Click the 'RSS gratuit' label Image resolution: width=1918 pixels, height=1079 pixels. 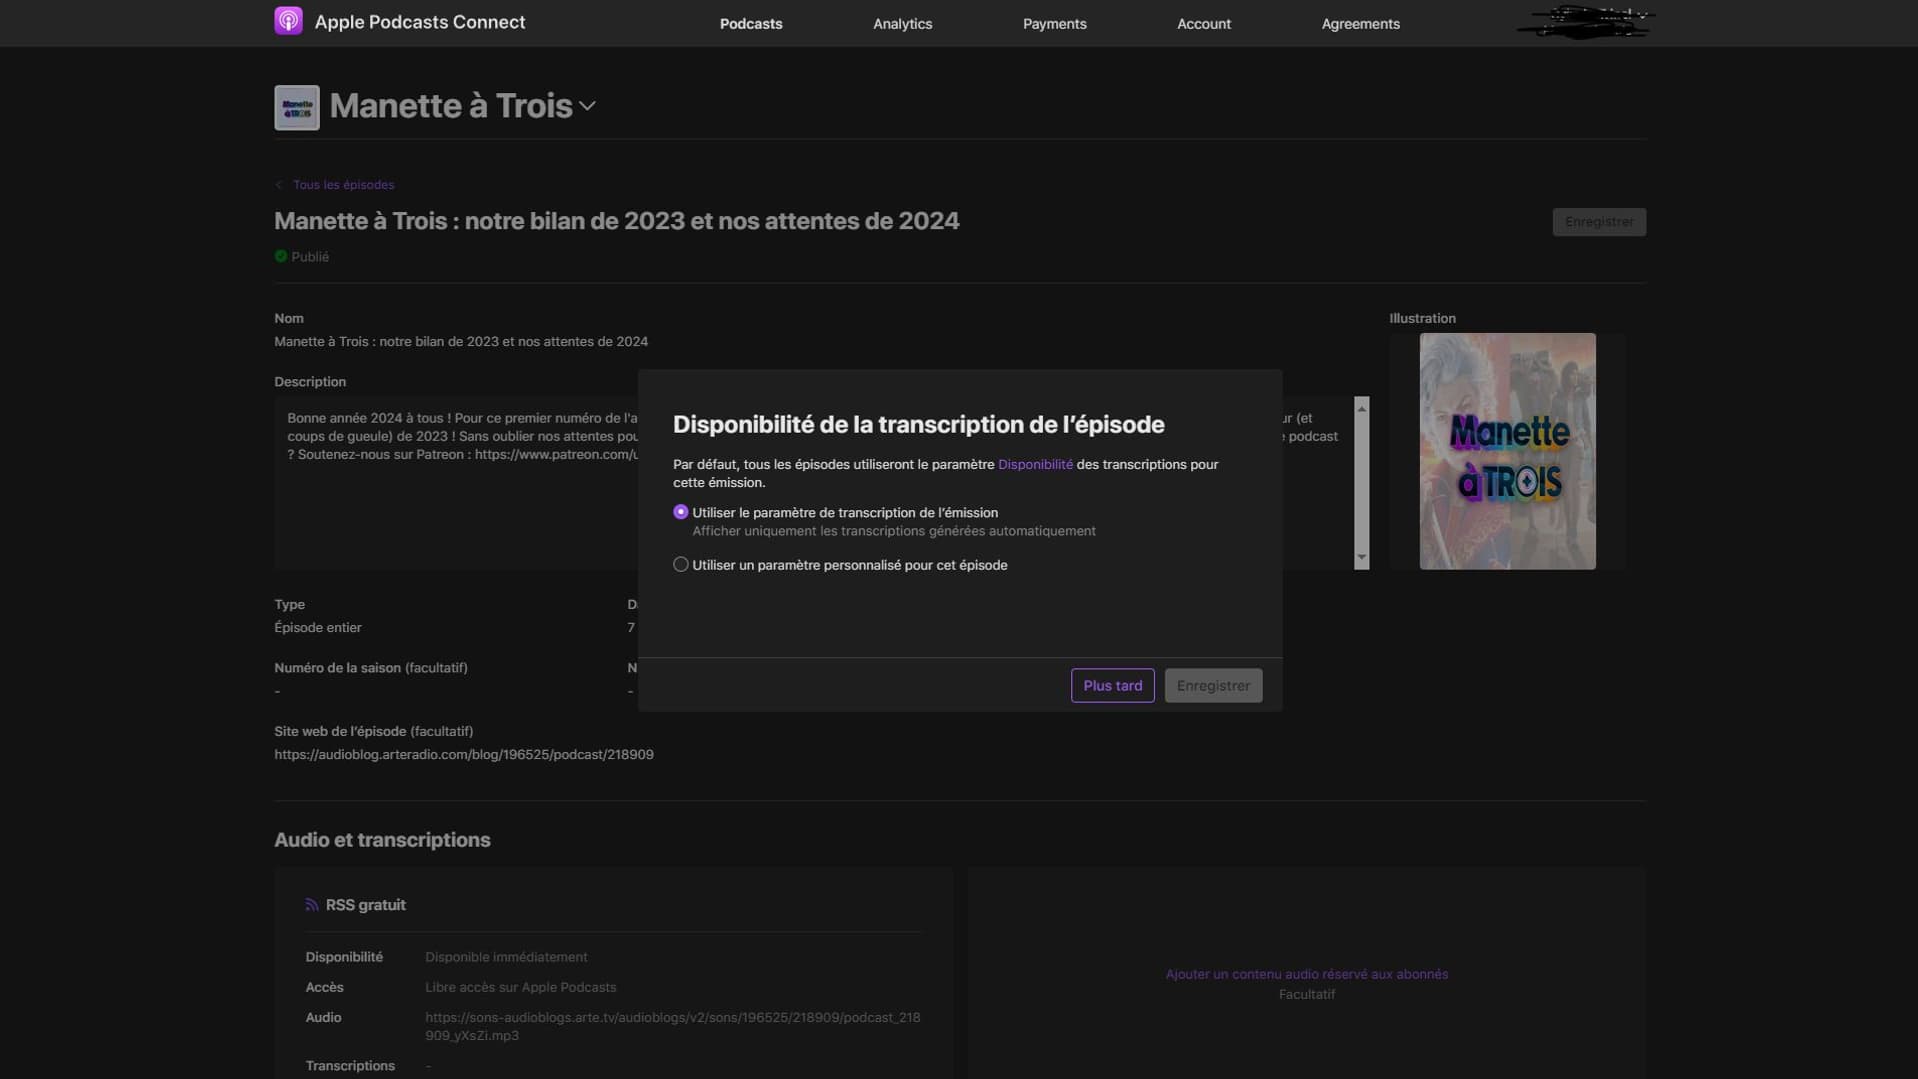365,905
